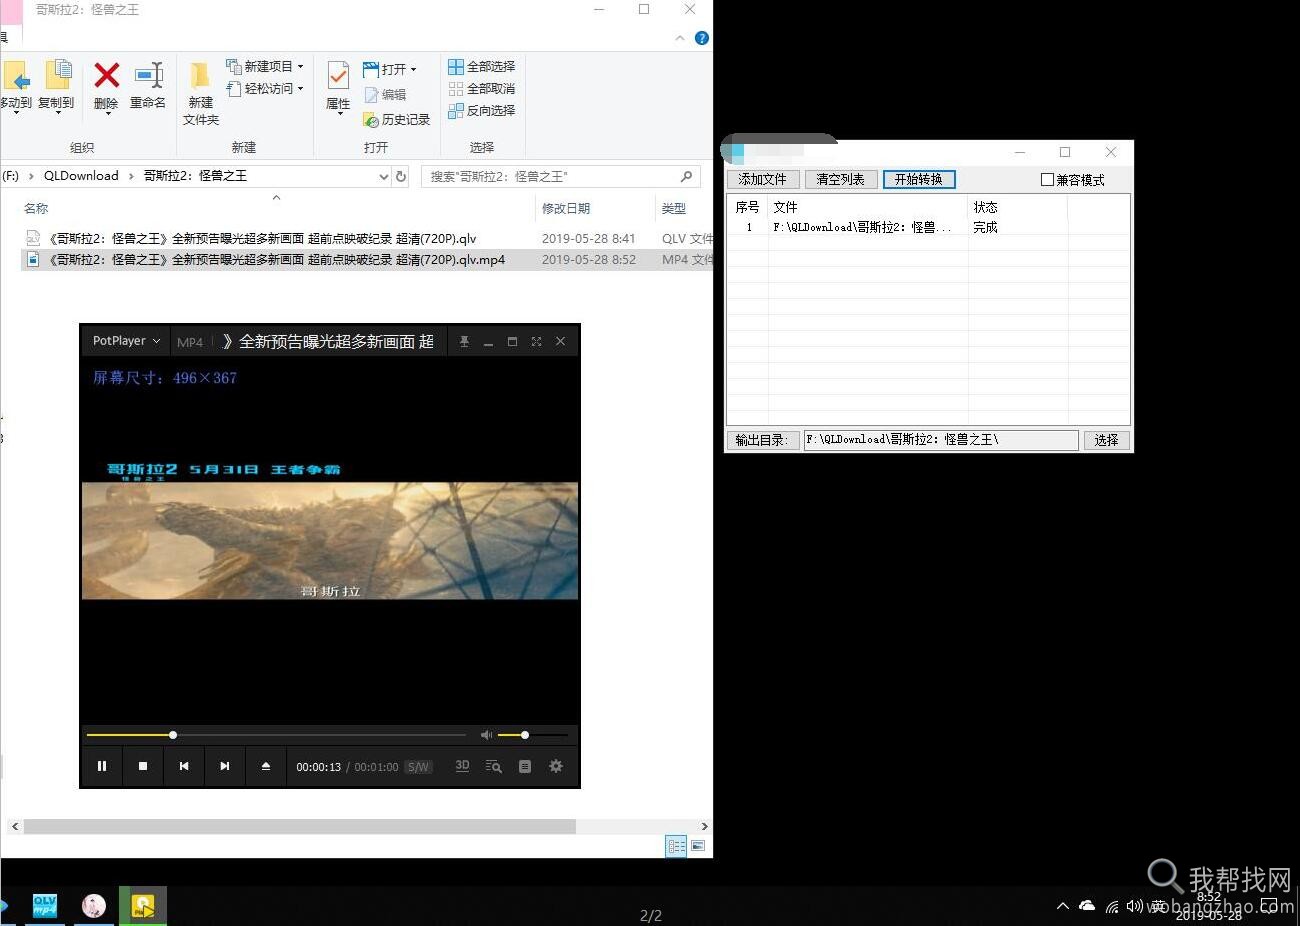Viewport: 1300px width, 926px height.
Task: Enable Compatibility mode (兼容模式) checkbox
Action: coord(1047,180)
